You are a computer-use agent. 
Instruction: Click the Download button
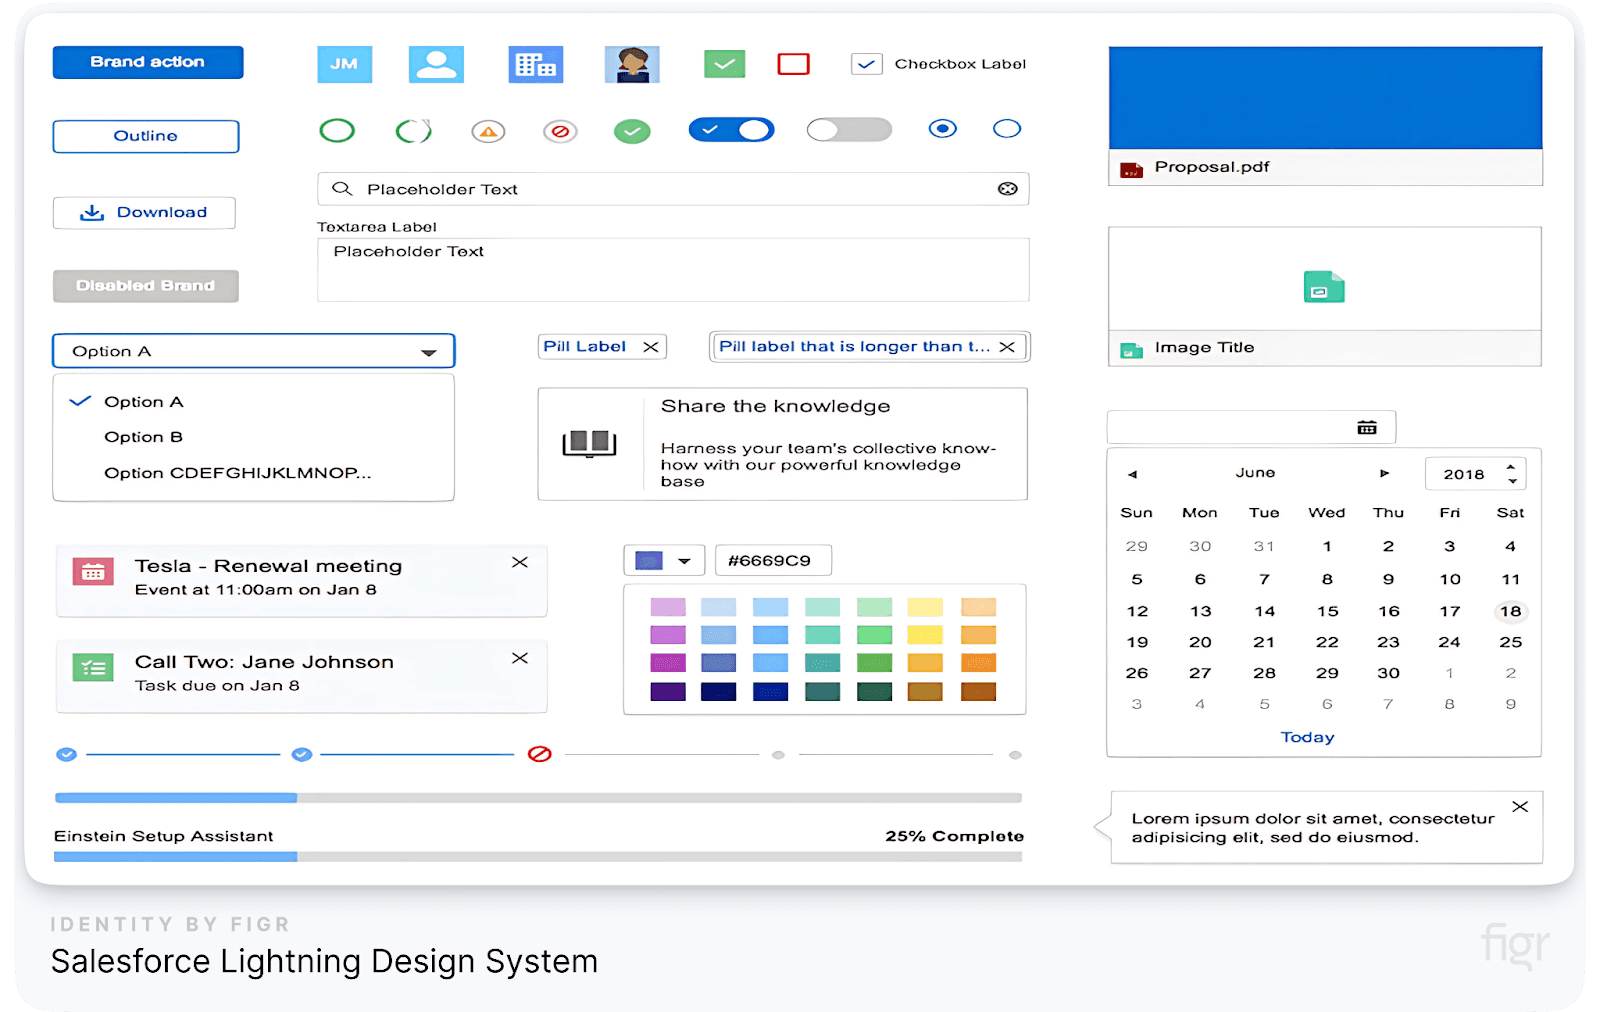(x=144, y=213)
